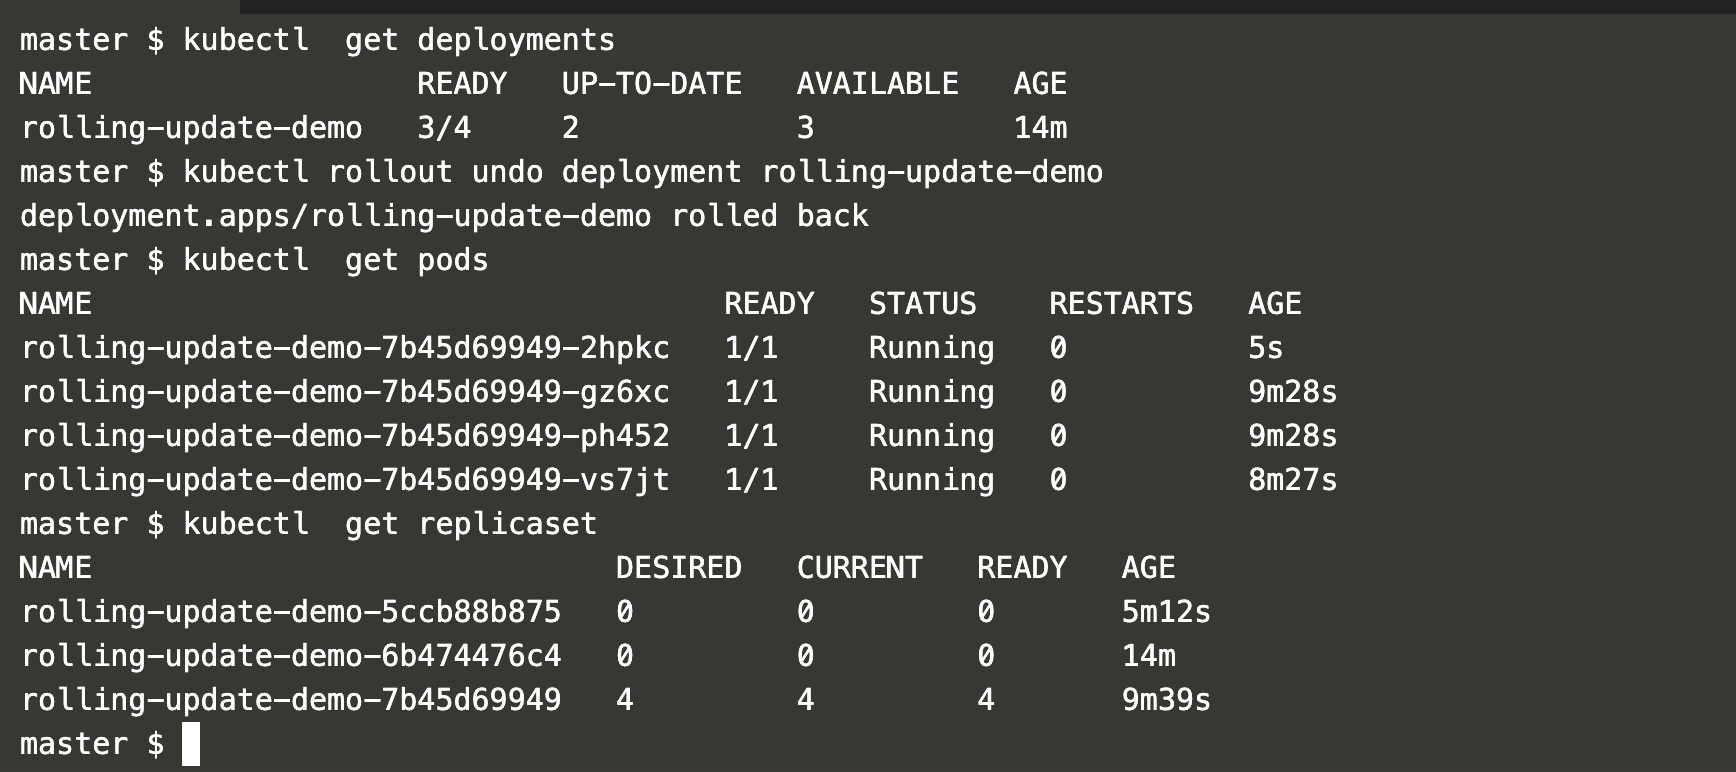Select the '3/4' READY value
1736x772 pixels.
point(444,128)
